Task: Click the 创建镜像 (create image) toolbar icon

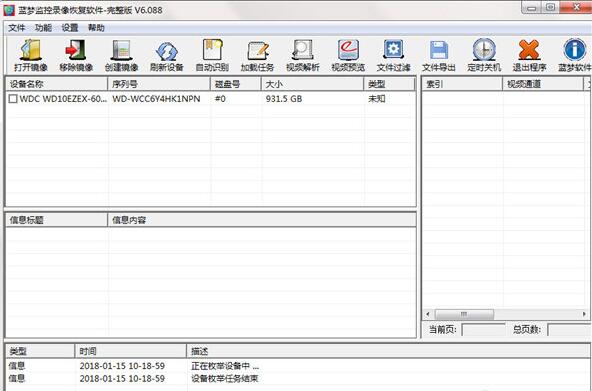Action: (121, 50)
